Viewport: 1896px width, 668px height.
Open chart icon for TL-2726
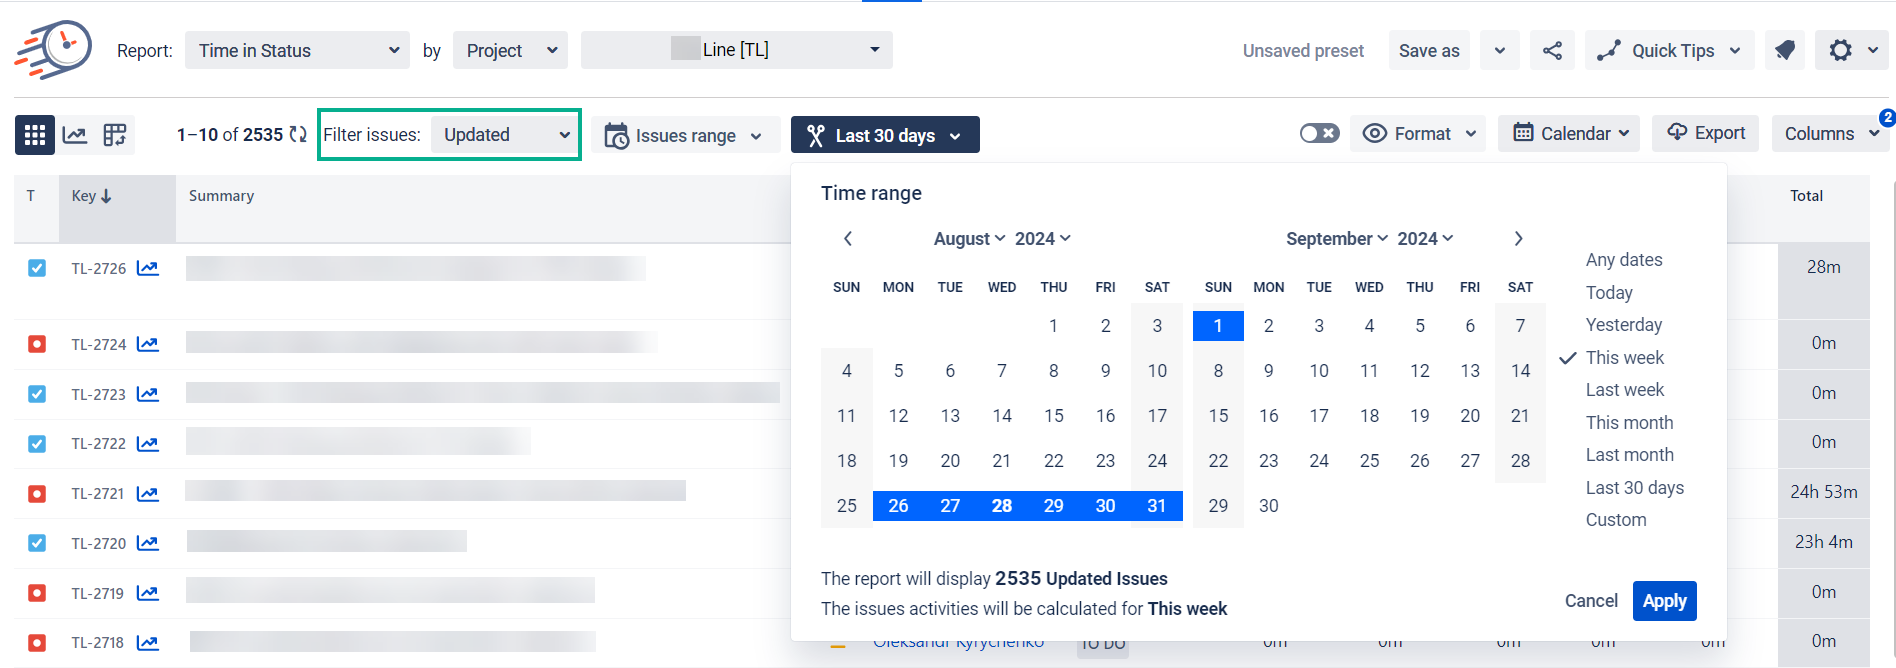tap(148, 268)
